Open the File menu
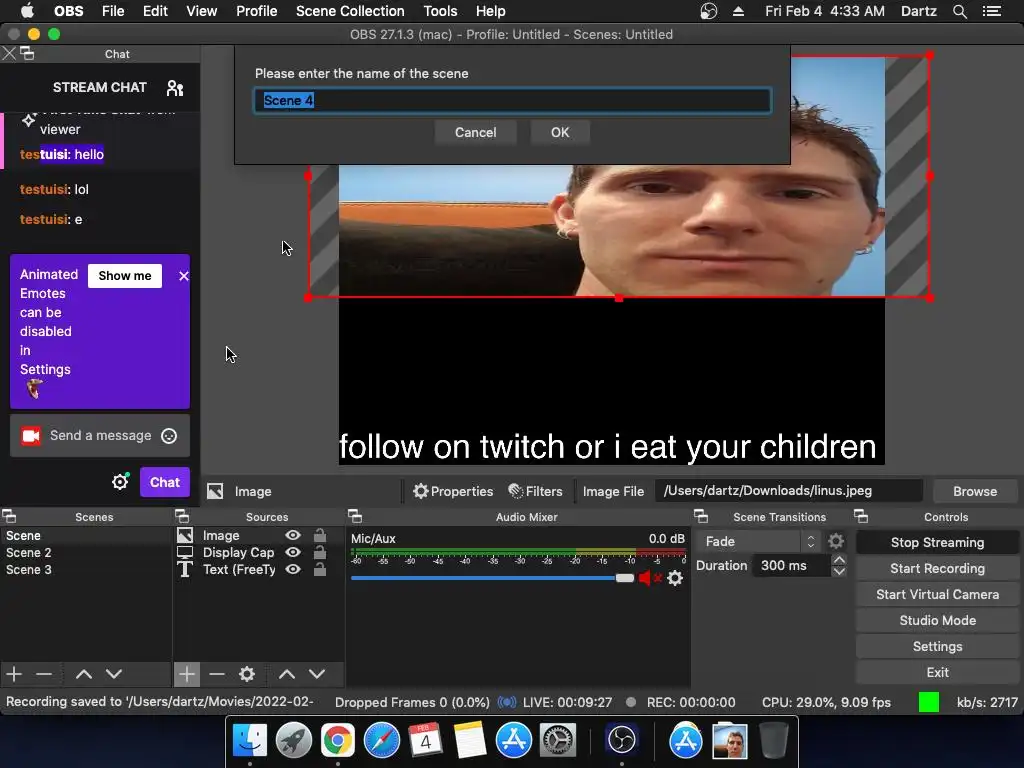This screenshot has width=1024, height=768. click(113, 11)
